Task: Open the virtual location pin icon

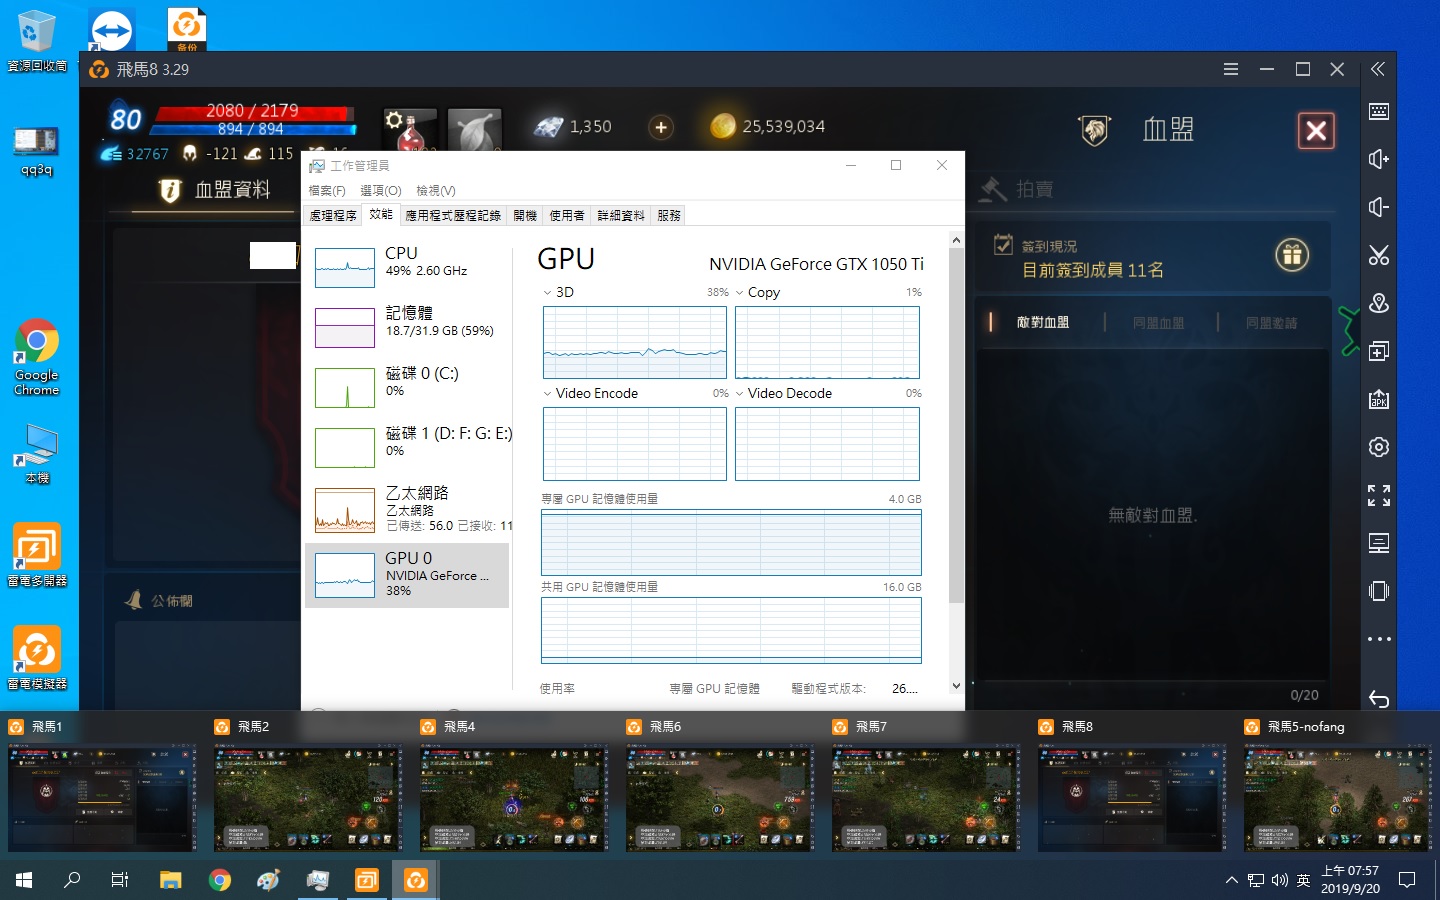Action: pyautogui.click(x=1378, y=303)
